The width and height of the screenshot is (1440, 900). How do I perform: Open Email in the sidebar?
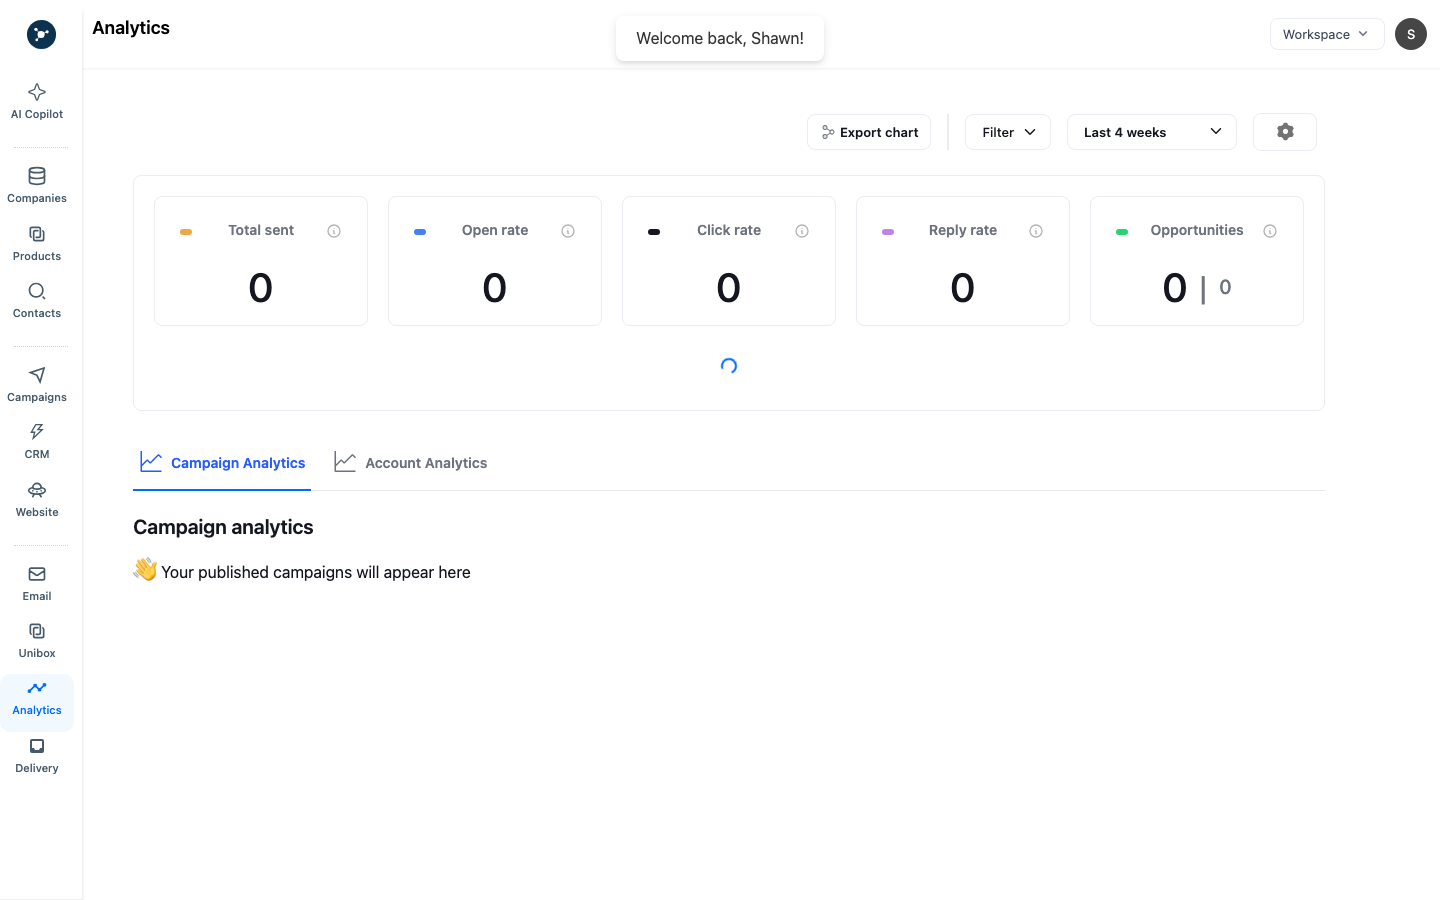[x=37, y=583]
